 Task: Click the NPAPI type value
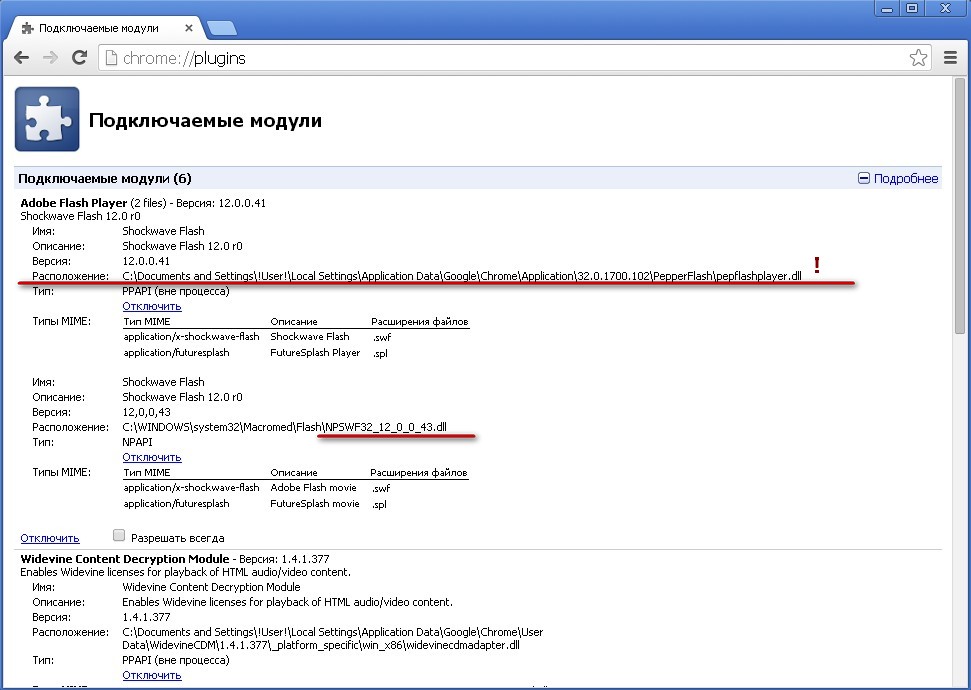pos(137,442)
